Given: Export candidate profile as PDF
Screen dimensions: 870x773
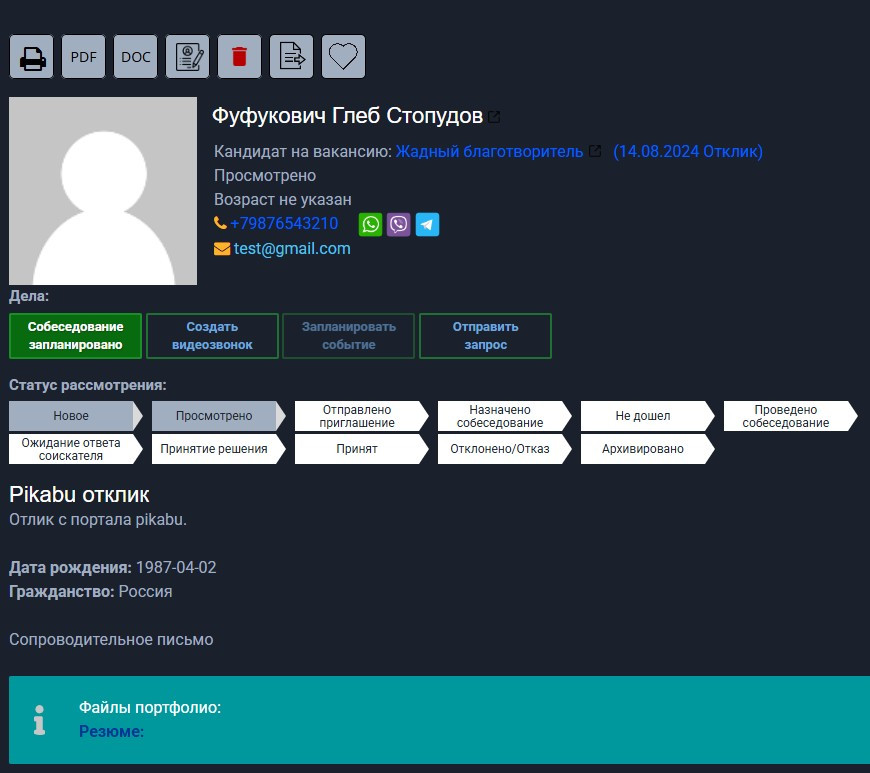Looking at the screenshot, I should coord(84,57).
